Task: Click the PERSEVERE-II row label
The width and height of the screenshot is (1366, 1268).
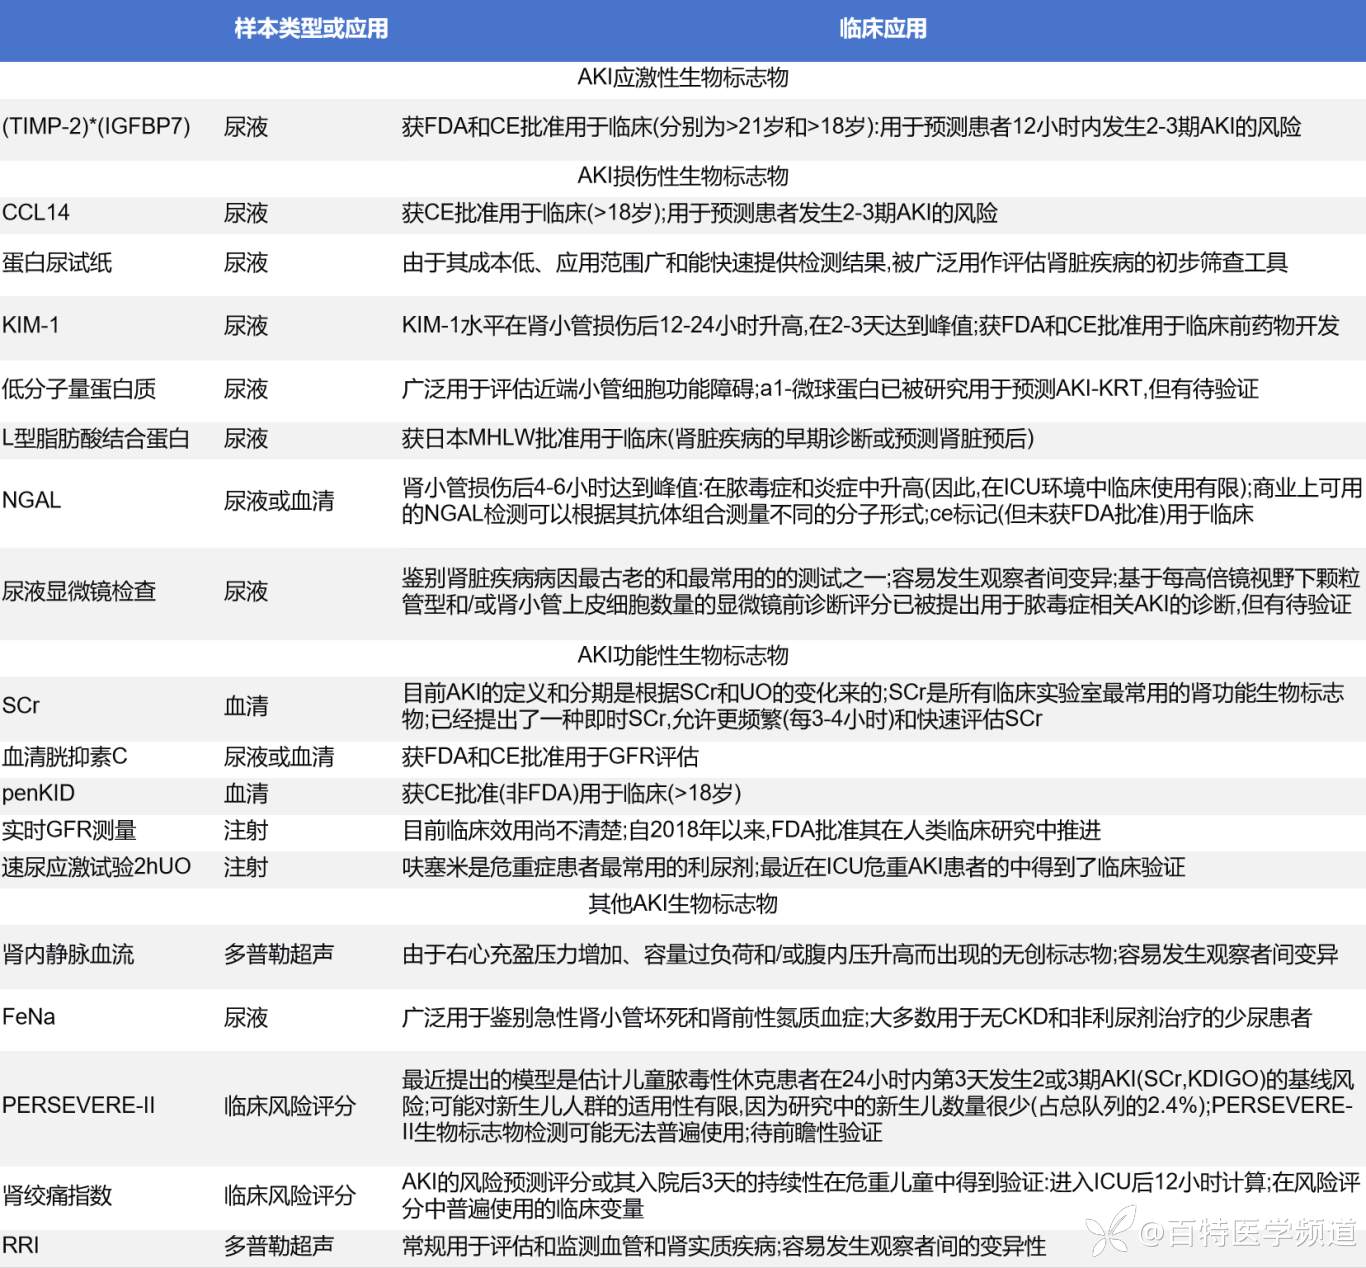Action: (79, 1105)
